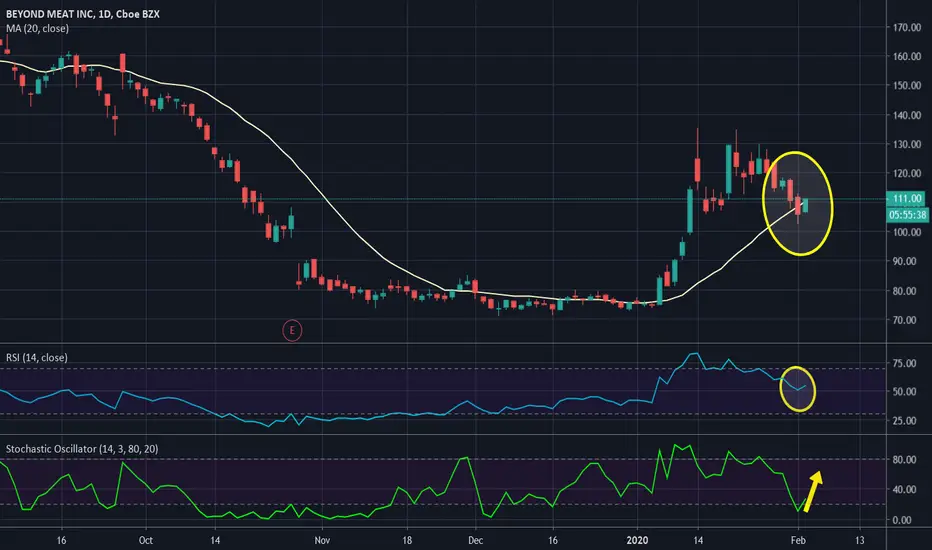Click the RSI 50.00 axis label
The height and width of the screenshot is (550, 932).
[x=904, y=392]
